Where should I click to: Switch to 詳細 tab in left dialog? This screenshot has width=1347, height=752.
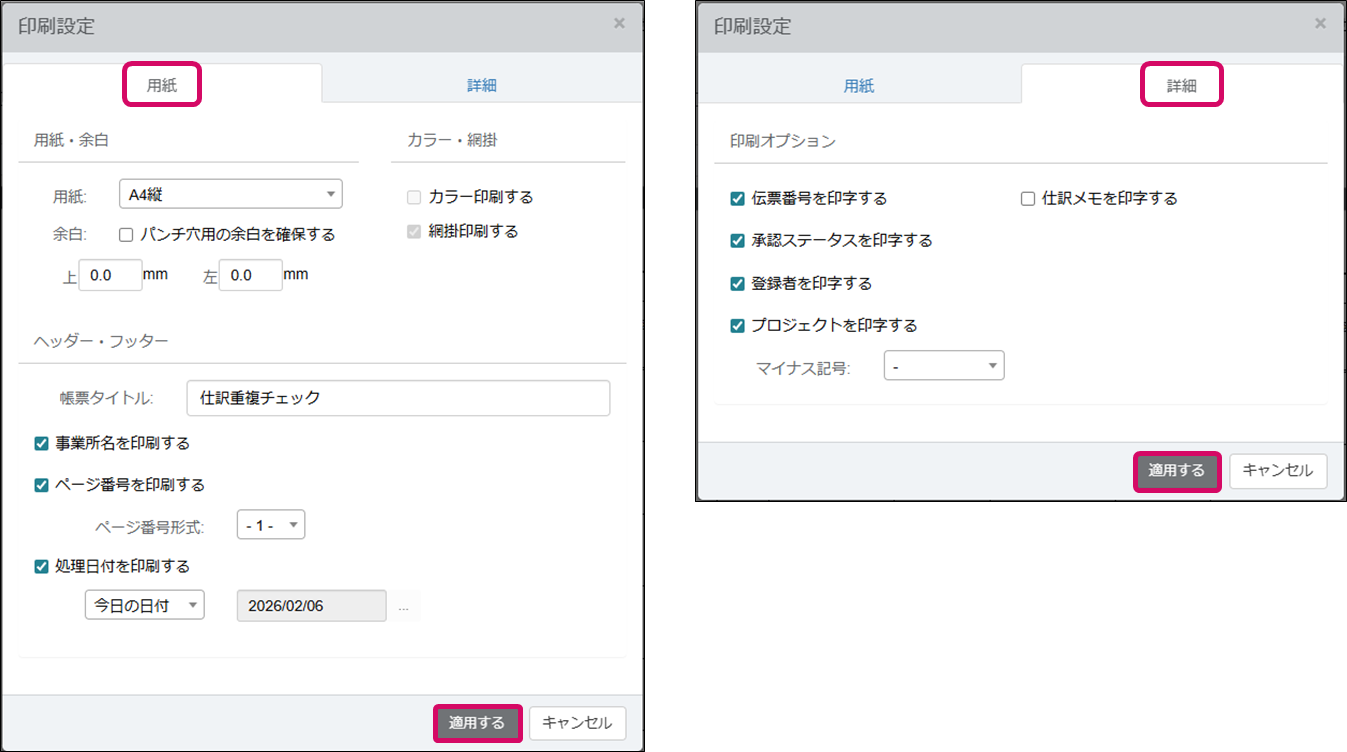pos(481,85)
